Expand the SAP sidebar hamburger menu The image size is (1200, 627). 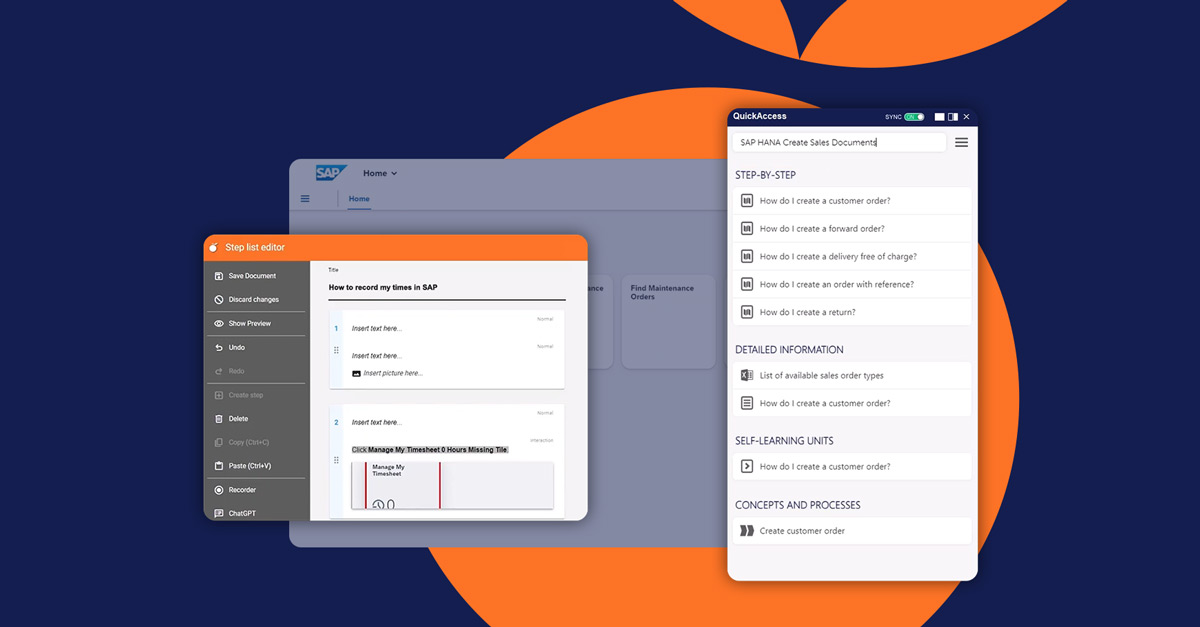coord(304,198)
